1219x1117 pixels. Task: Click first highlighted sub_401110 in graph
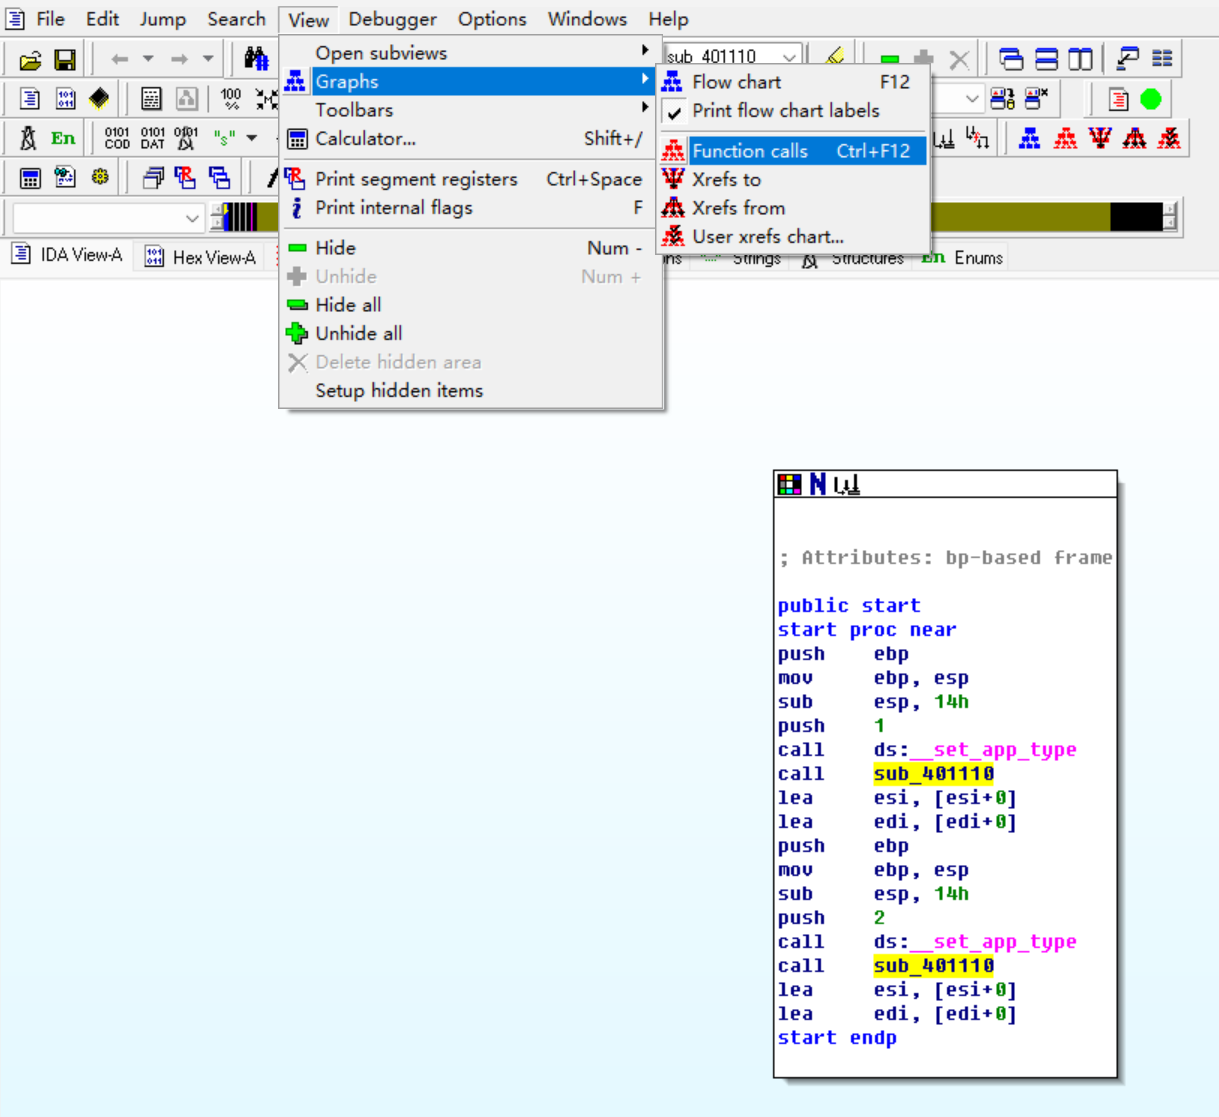(934, 774)
